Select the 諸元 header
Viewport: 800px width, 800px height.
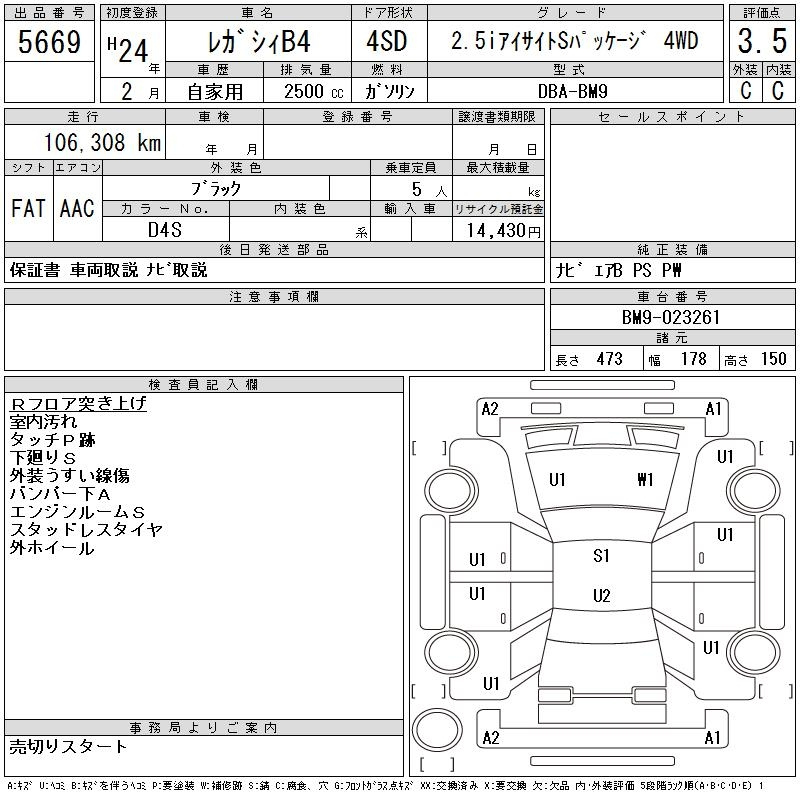(672, 338)
